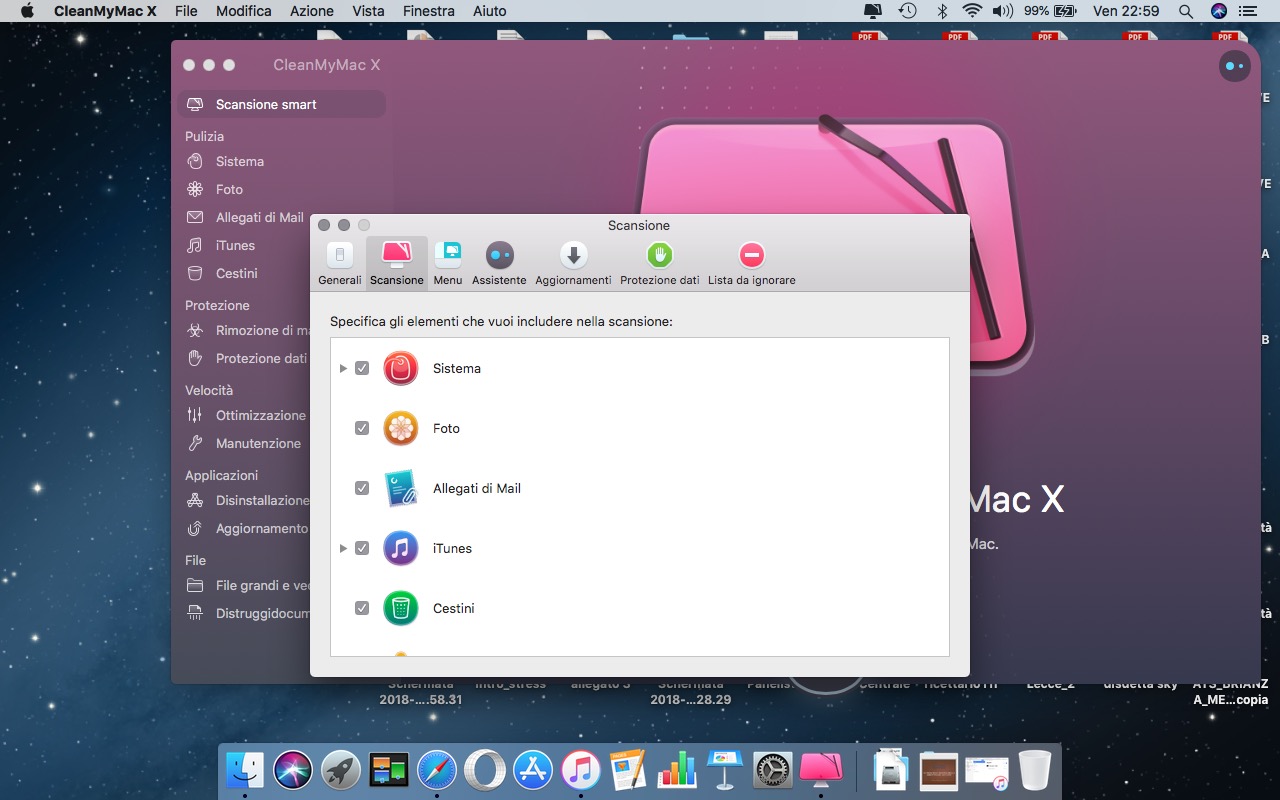Open the CleanMyMac X application menu
Screen dimensions: 1280x800
click(x=105, y=11)
